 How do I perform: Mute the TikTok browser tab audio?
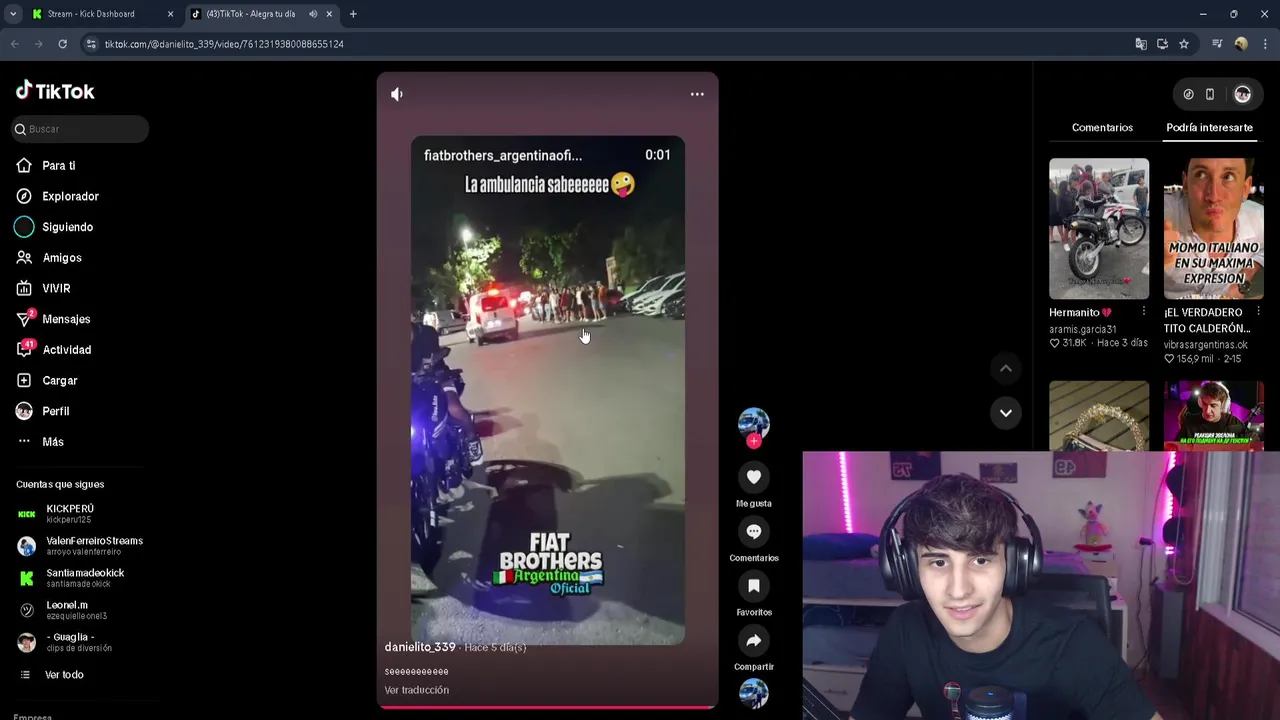(313, 14)
